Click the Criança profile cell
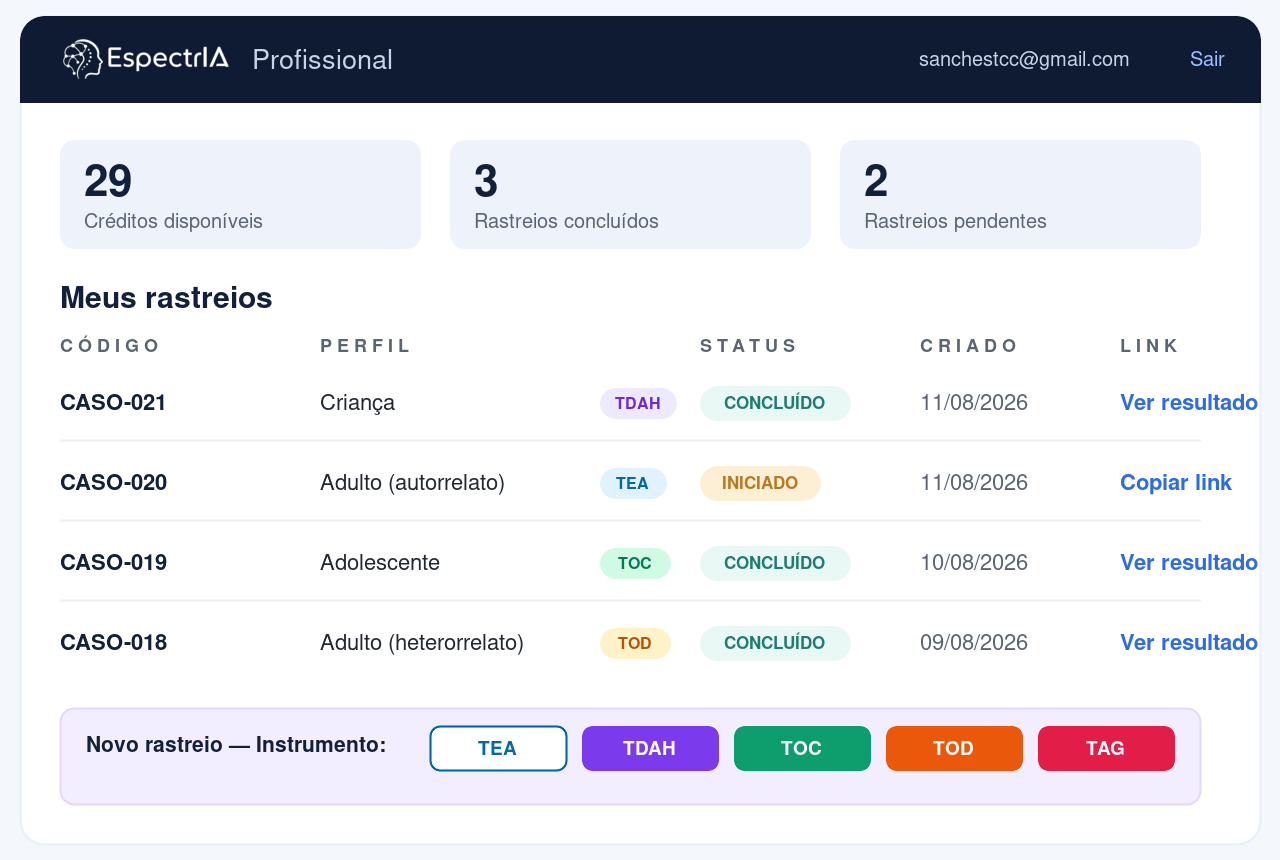1280x860 pixels. click(x=357, y=403)
